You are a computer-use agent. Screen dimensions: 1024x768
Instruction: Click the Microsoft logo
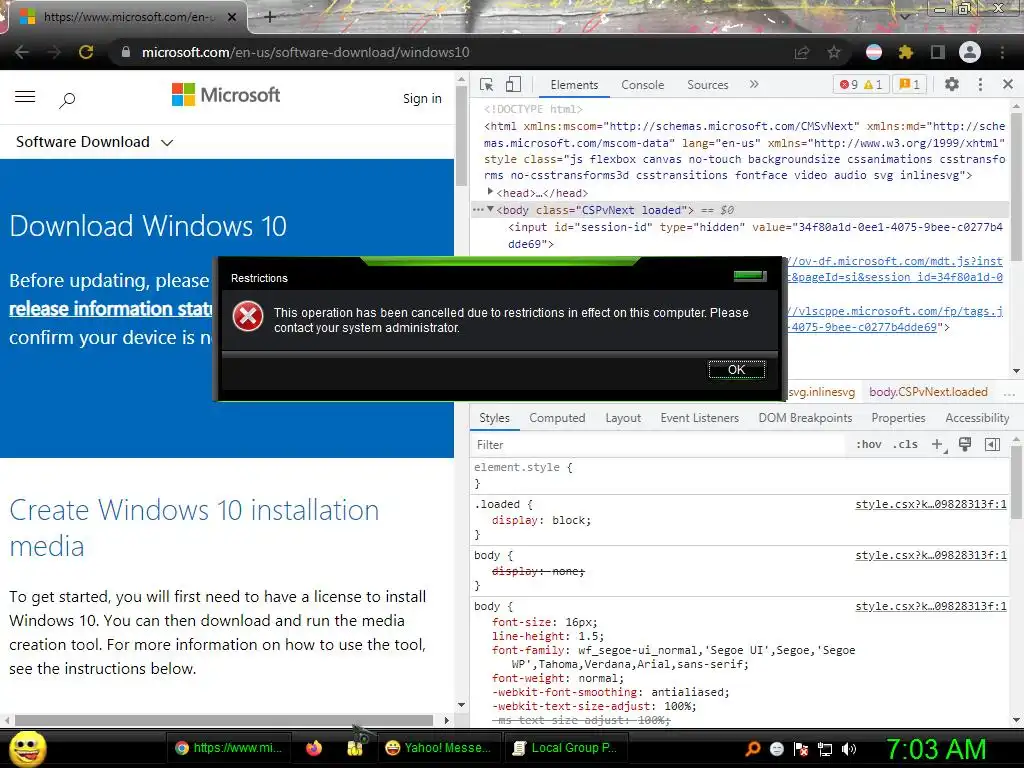[226, 95]
